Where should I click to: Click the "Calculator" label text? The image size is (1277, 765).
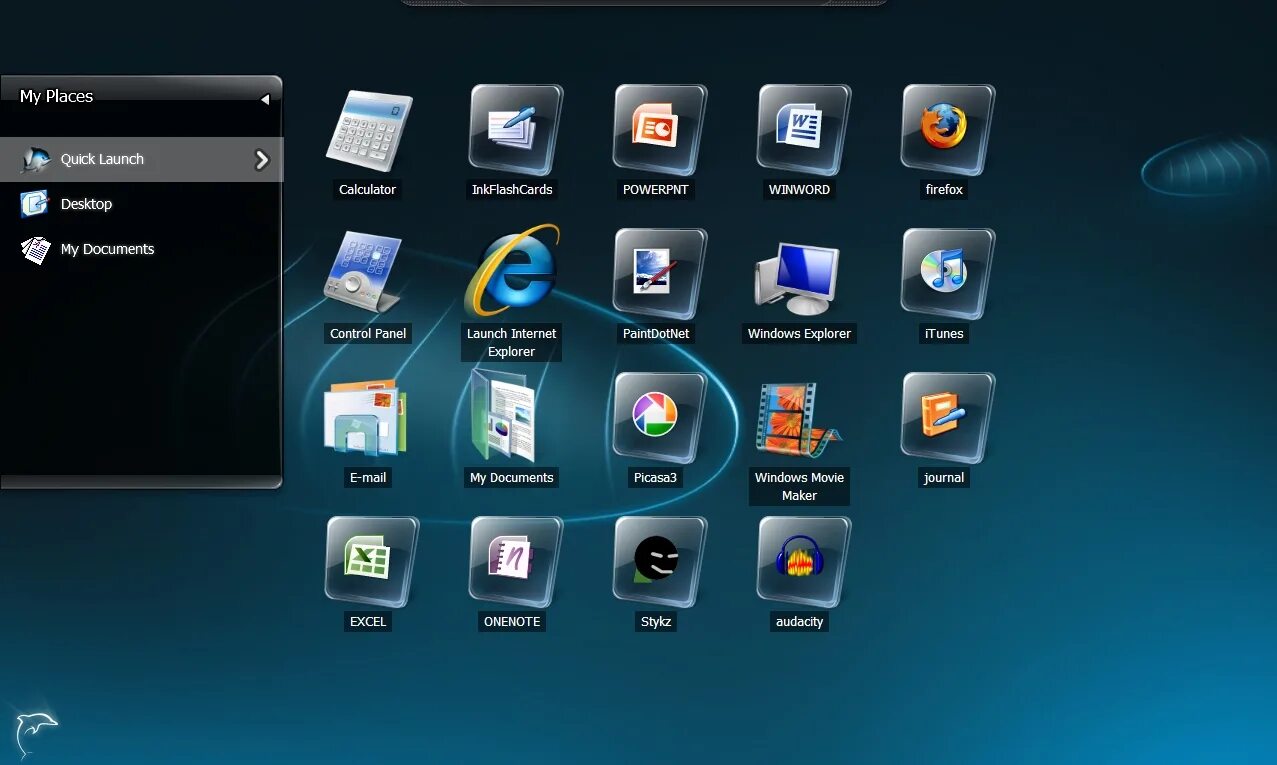(x=368, y=189)
